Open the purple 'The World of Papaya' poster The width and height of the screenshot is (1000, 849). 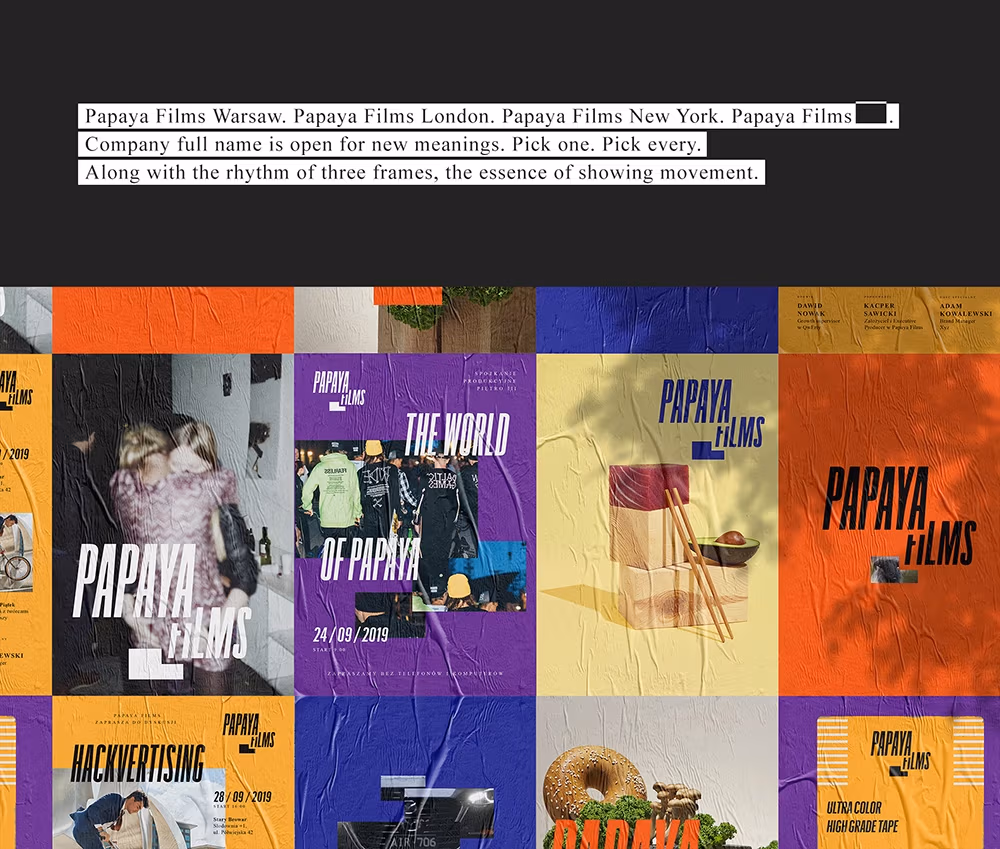tap(415, 524)
